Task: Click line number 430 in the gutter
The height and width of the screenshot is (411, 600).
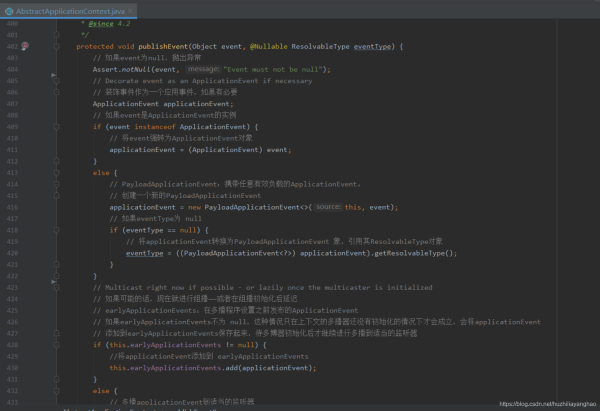Action: pyautogui.click(x=12, y=369)
